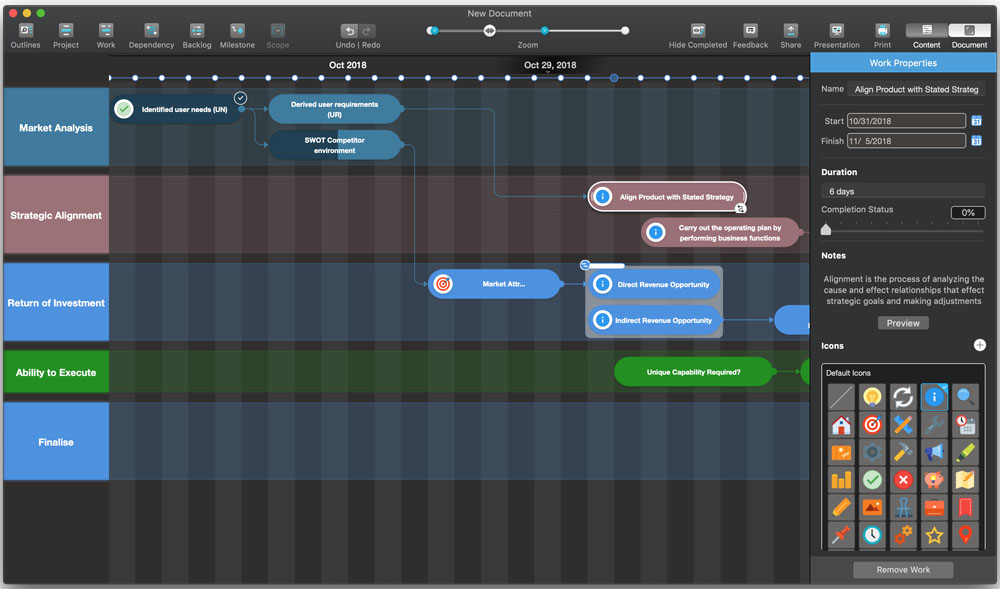Screen dimensions: 1000x589
Task: Choose the house icon in Default Icons
Action: tap(841, 425)
